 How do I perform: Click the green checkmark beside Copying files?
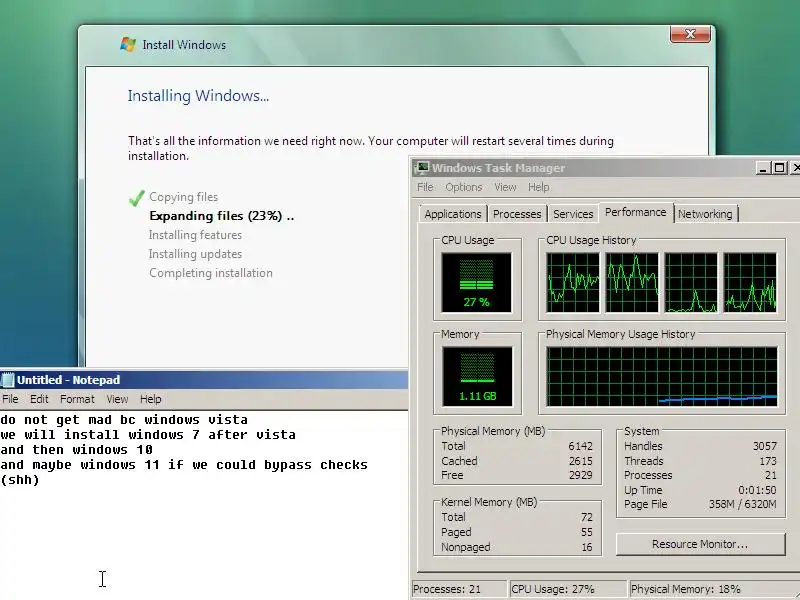[x=136, y=198]
